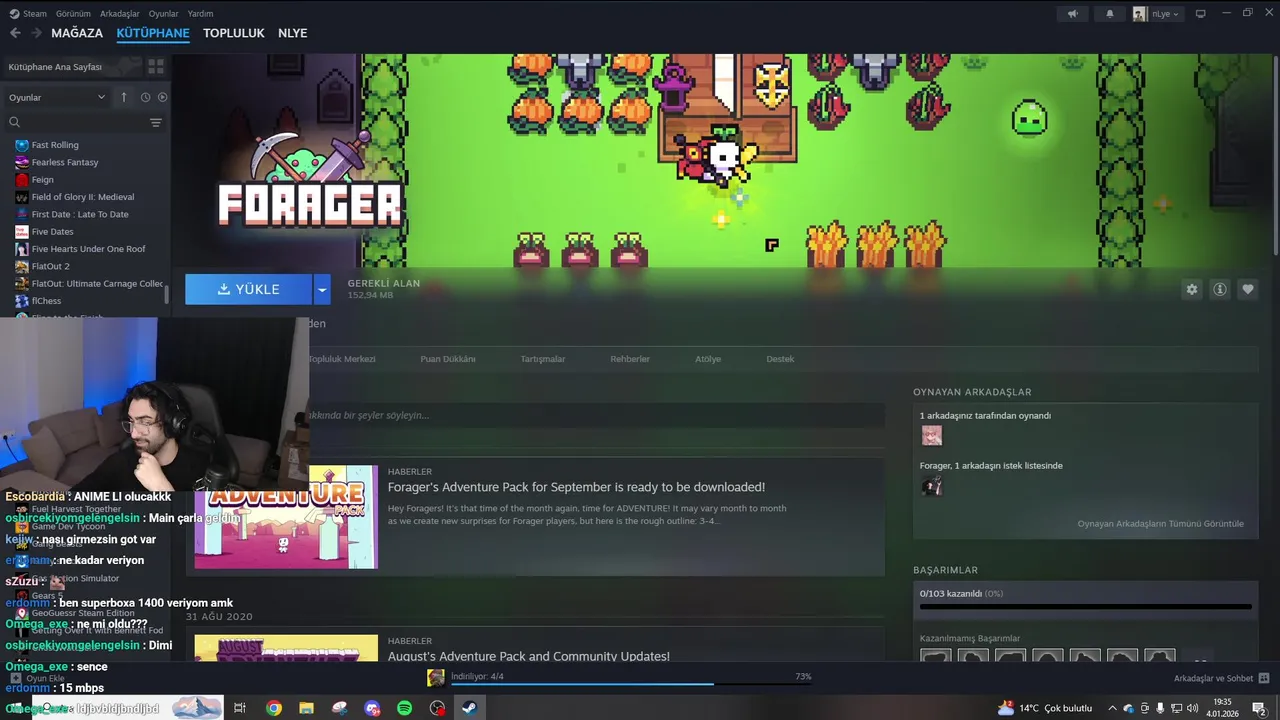
Task: Expand the Oyunlar filter dropdown
Action: (x=57, y=97)
